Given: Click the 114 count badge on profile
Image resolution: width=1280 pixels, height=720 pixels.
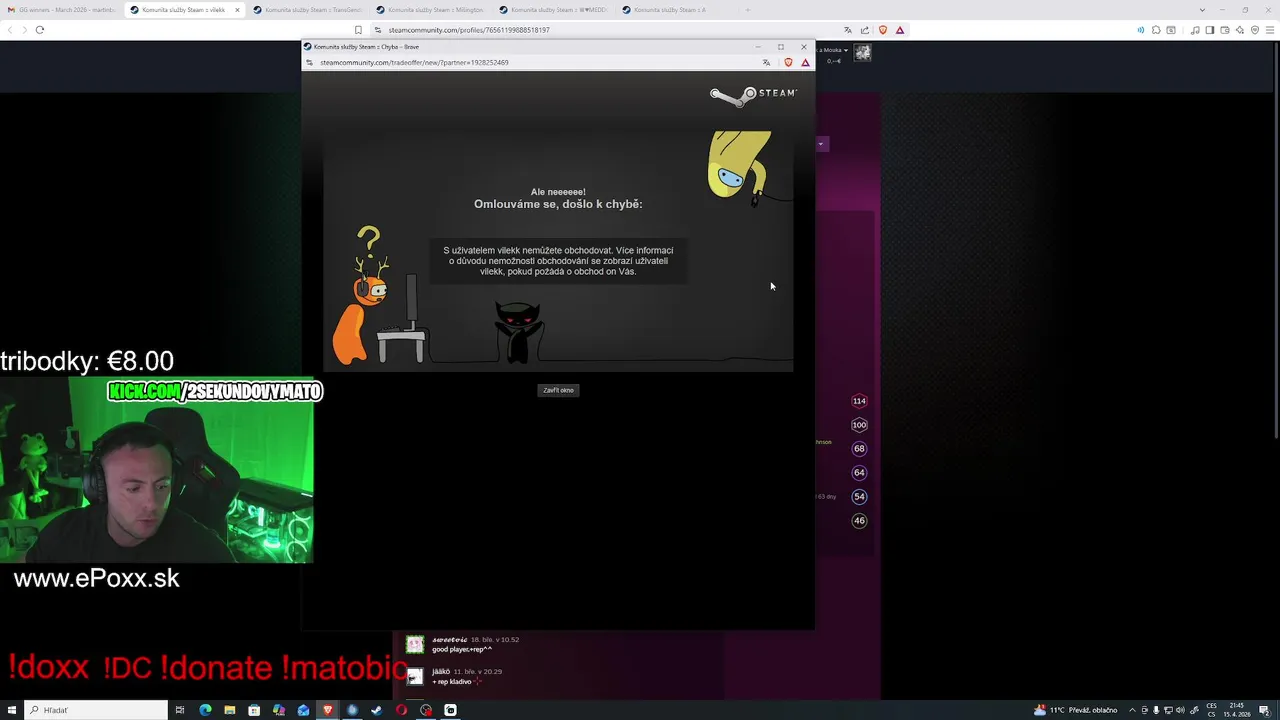Looking at the screenshot, I should coord(859,401).
